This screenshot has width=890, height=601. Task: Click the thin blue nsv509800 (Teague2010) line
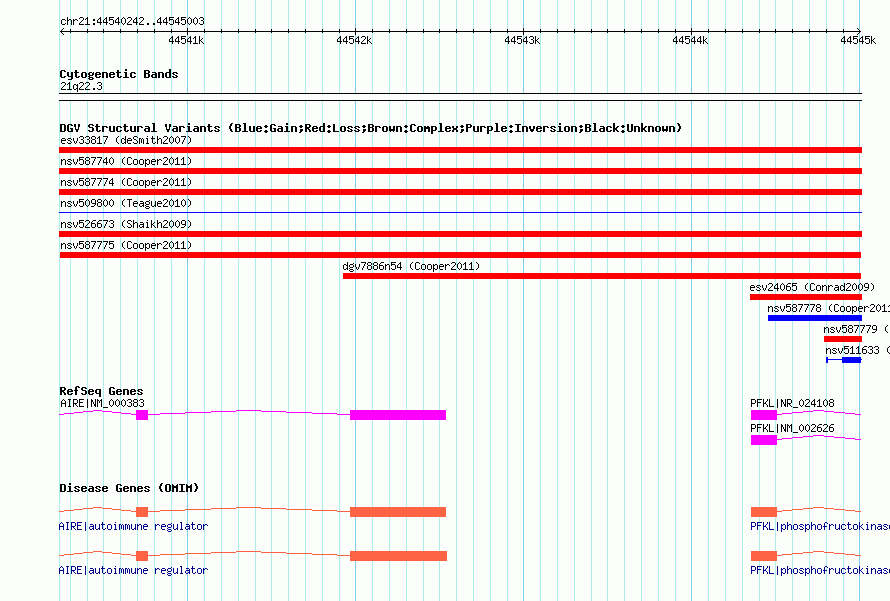coord(460,212)
